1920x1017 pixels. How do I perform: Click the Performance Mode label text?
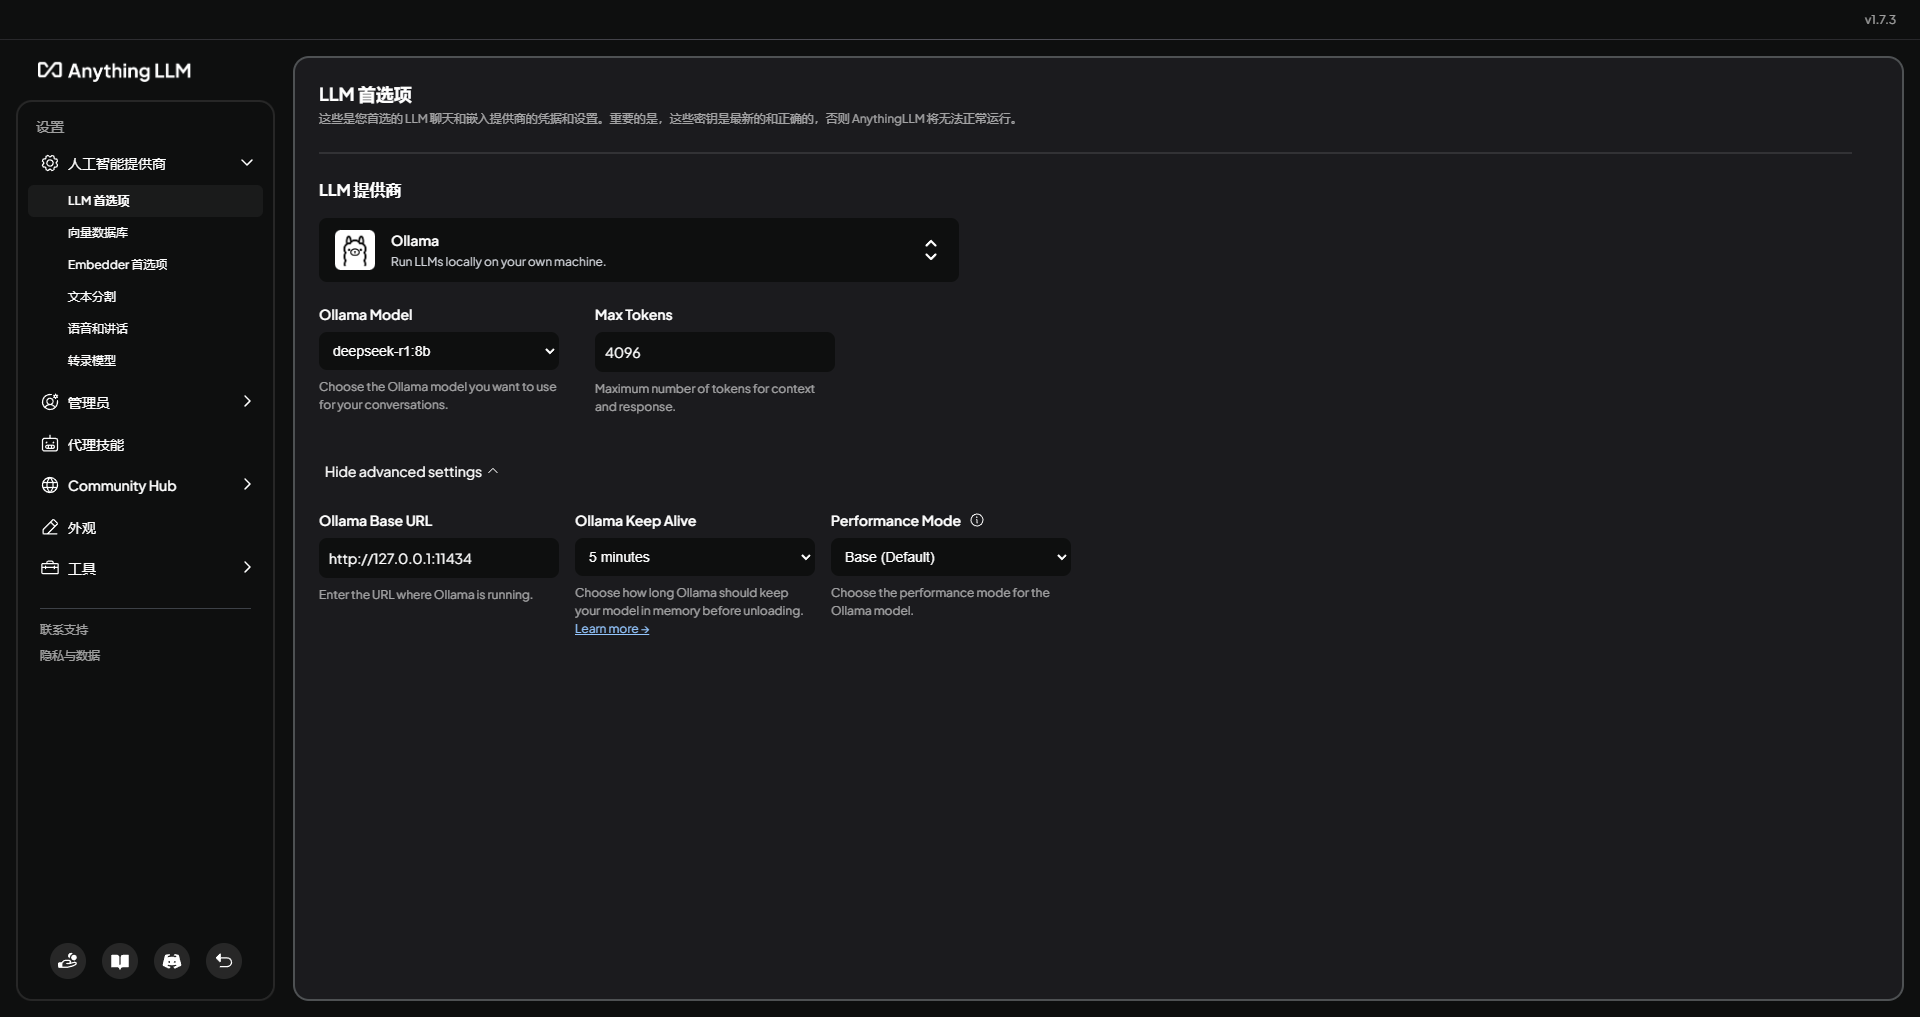point(896,521)
